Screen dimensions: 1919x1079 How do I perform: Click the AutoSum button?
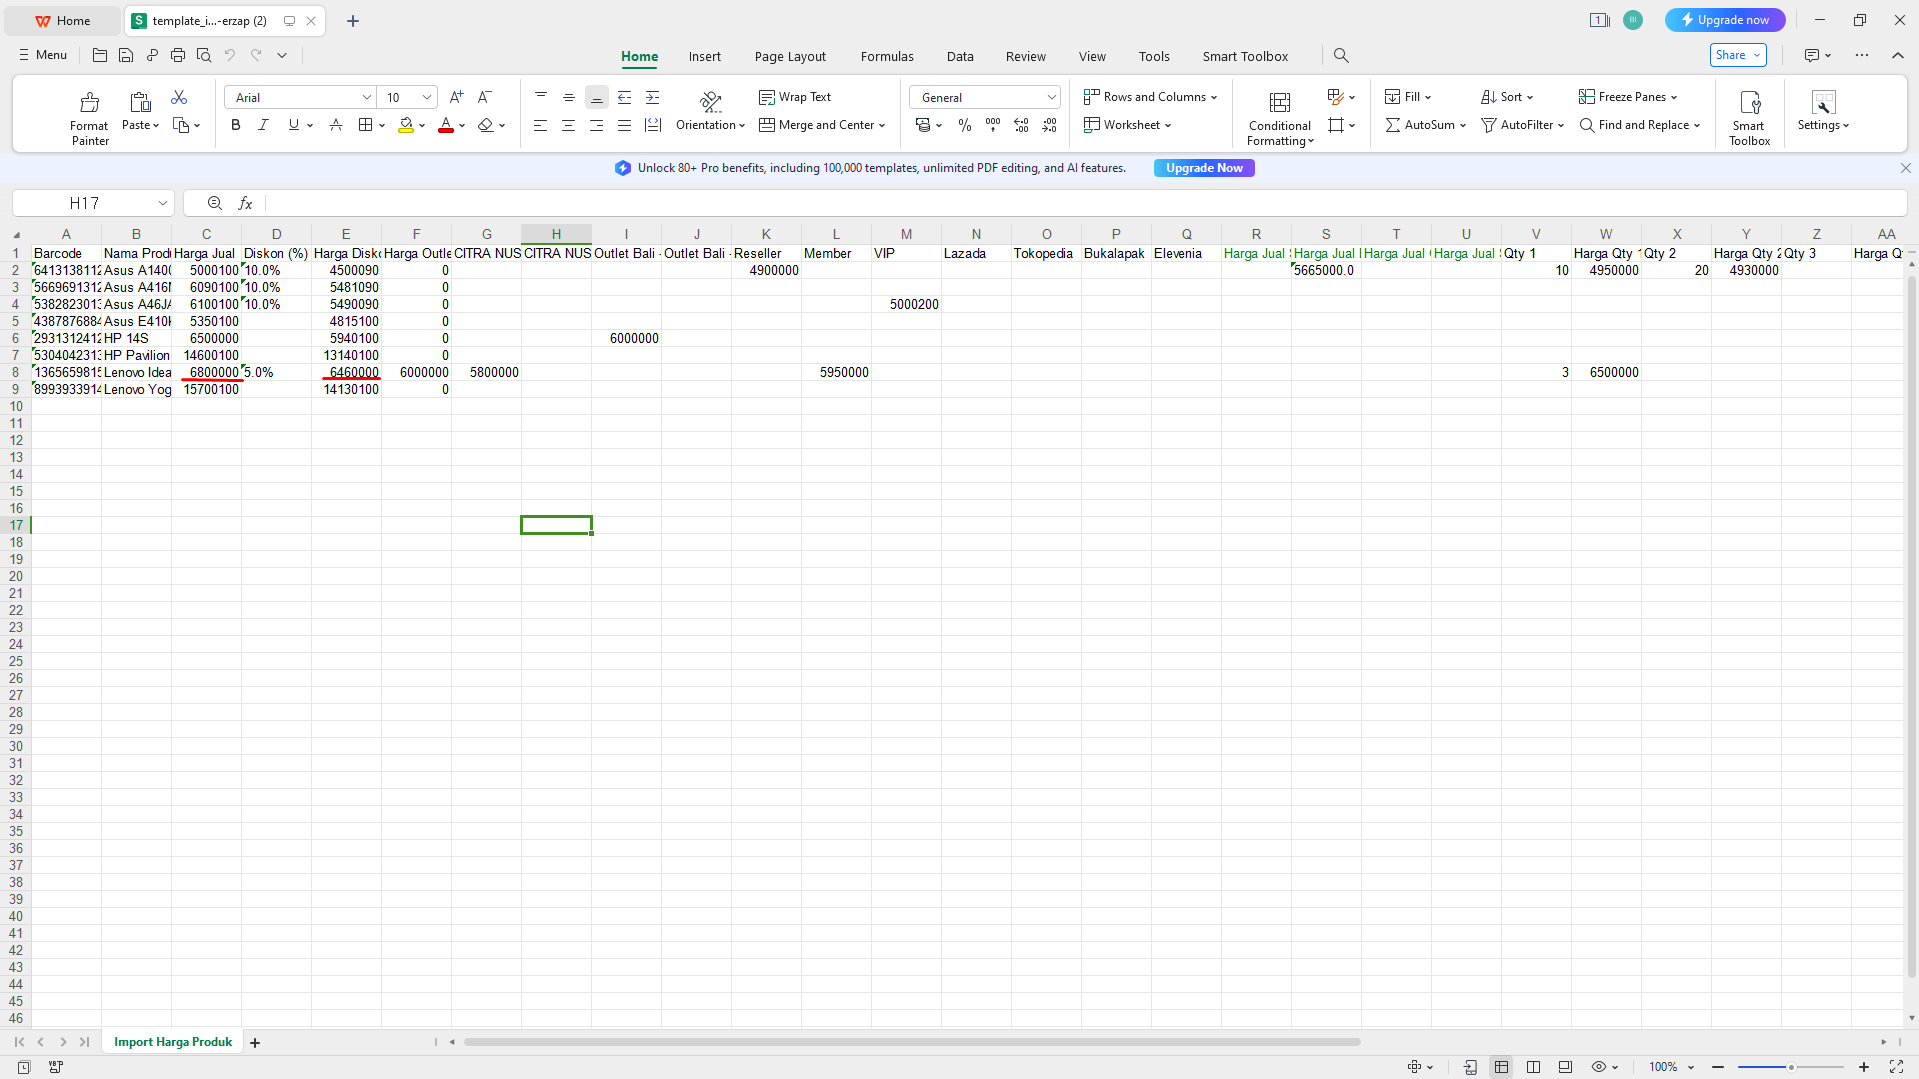(x=1425, y=125)
